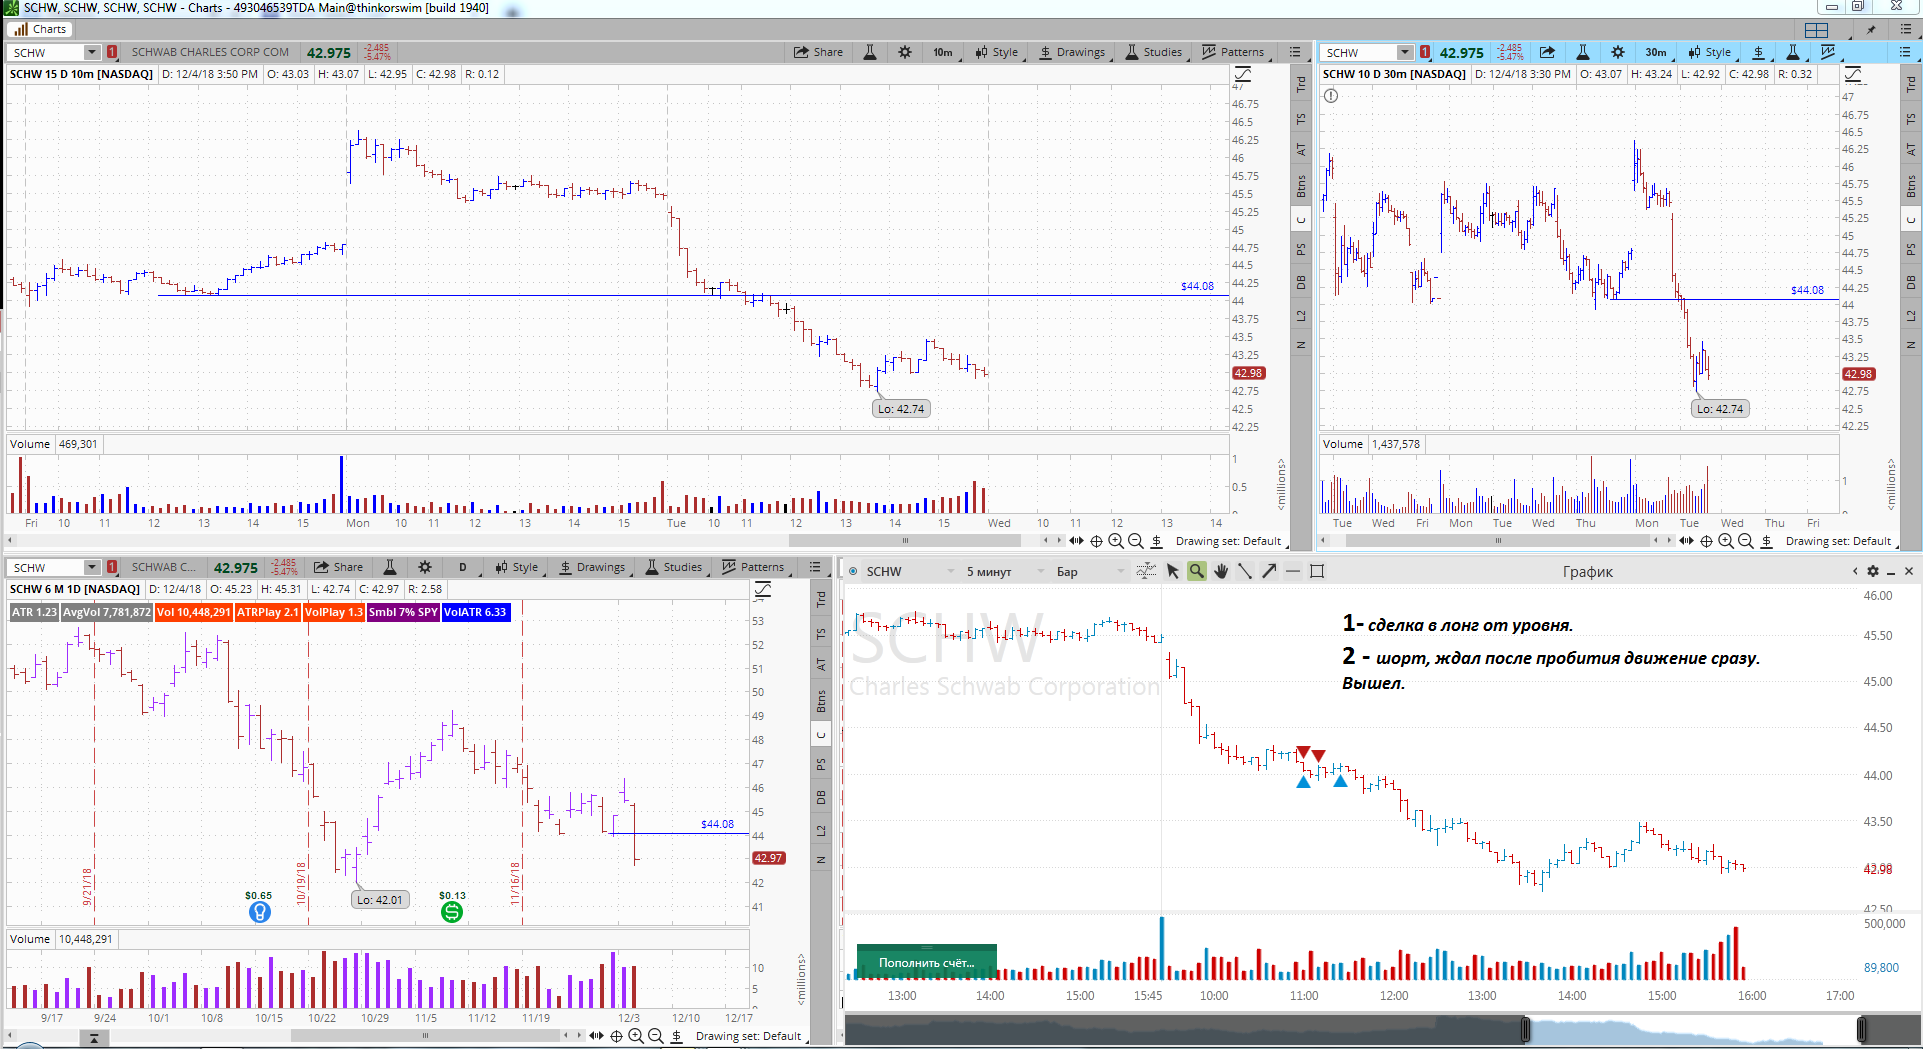Open Patterns menu in 10m chart toolbar
Image resolution: width=1923 pixels, height=1049 pixels.
1233,52
